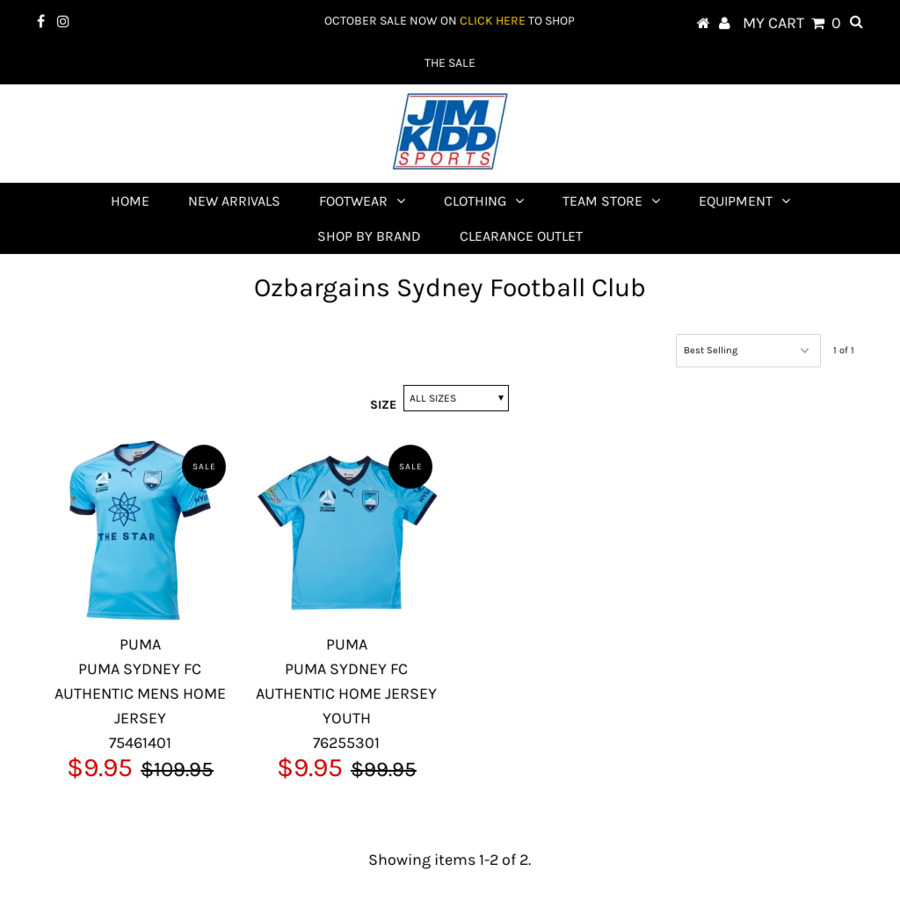Open Puma Sydney FC Authentic Home Jersey Youth link
This screenshot has width=900, height=900.
pos(346,693)
